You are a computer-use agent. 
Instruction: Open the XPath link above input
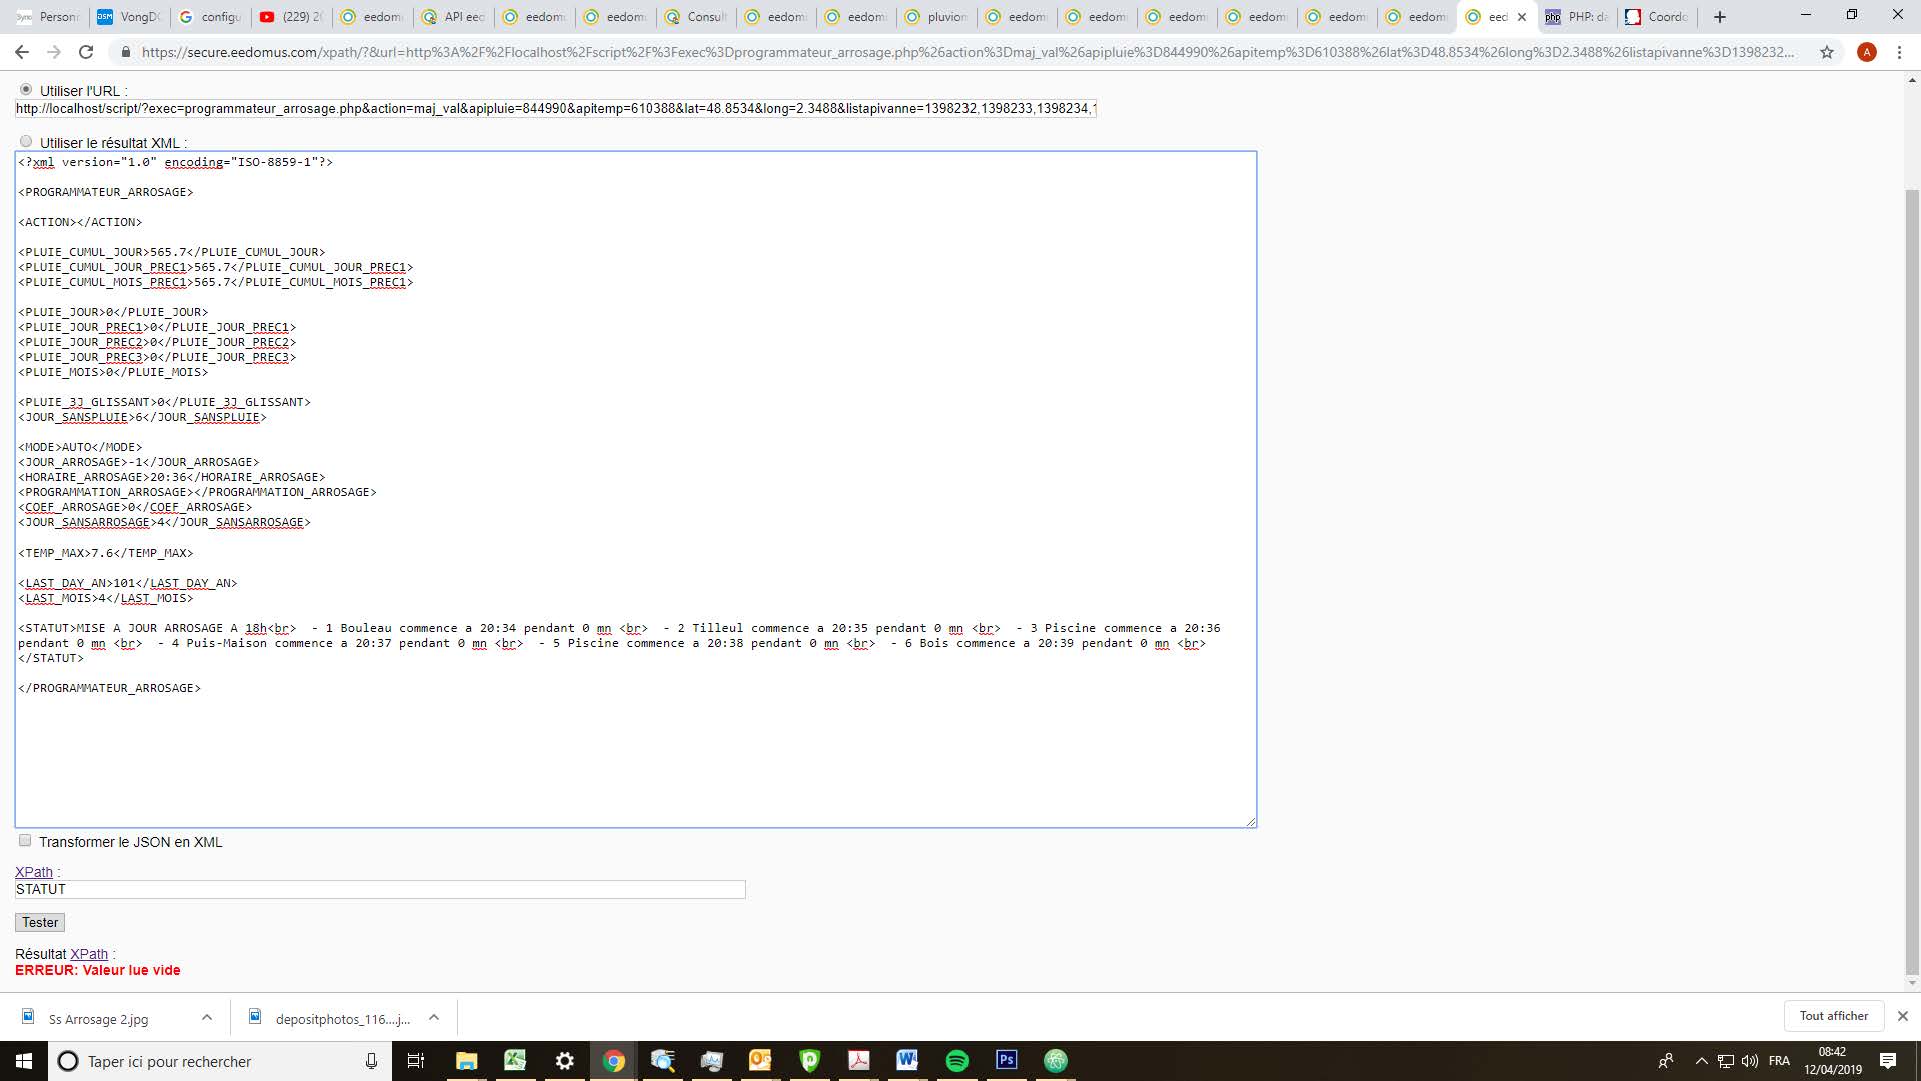[x=33, y=872]
